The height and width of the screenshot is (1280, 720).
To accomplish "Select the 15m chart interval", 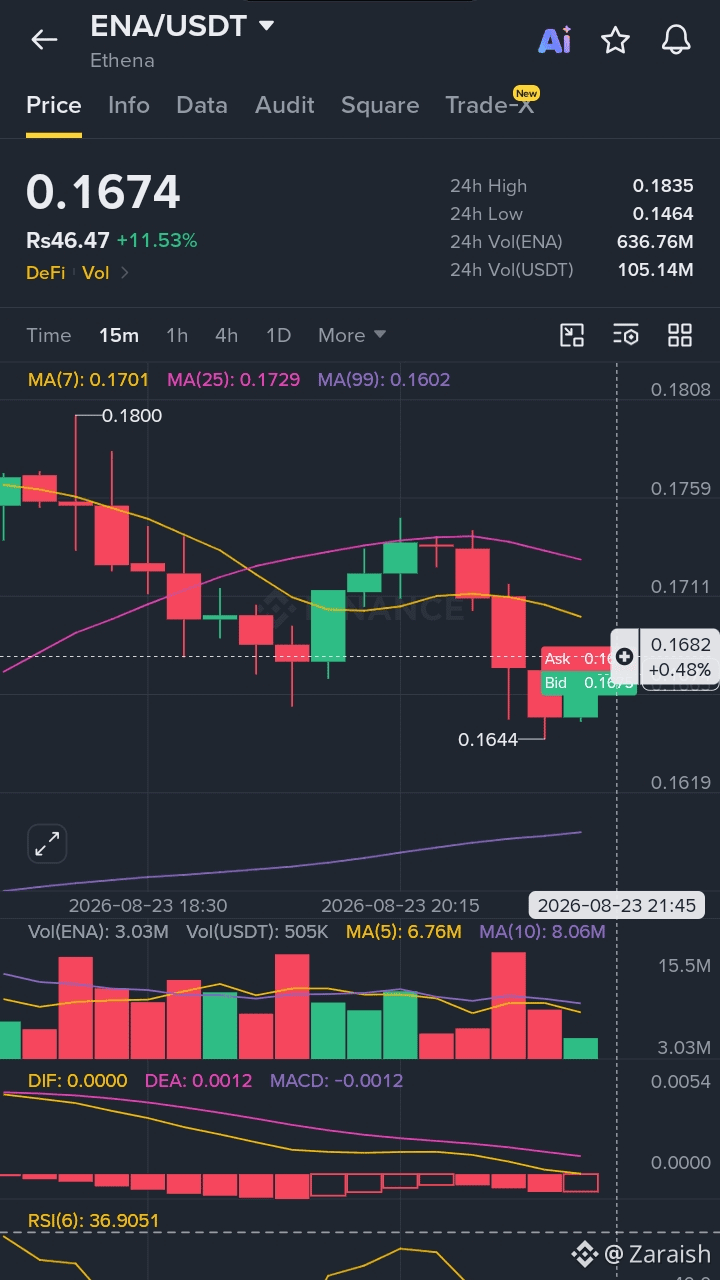I will point(119,335).
